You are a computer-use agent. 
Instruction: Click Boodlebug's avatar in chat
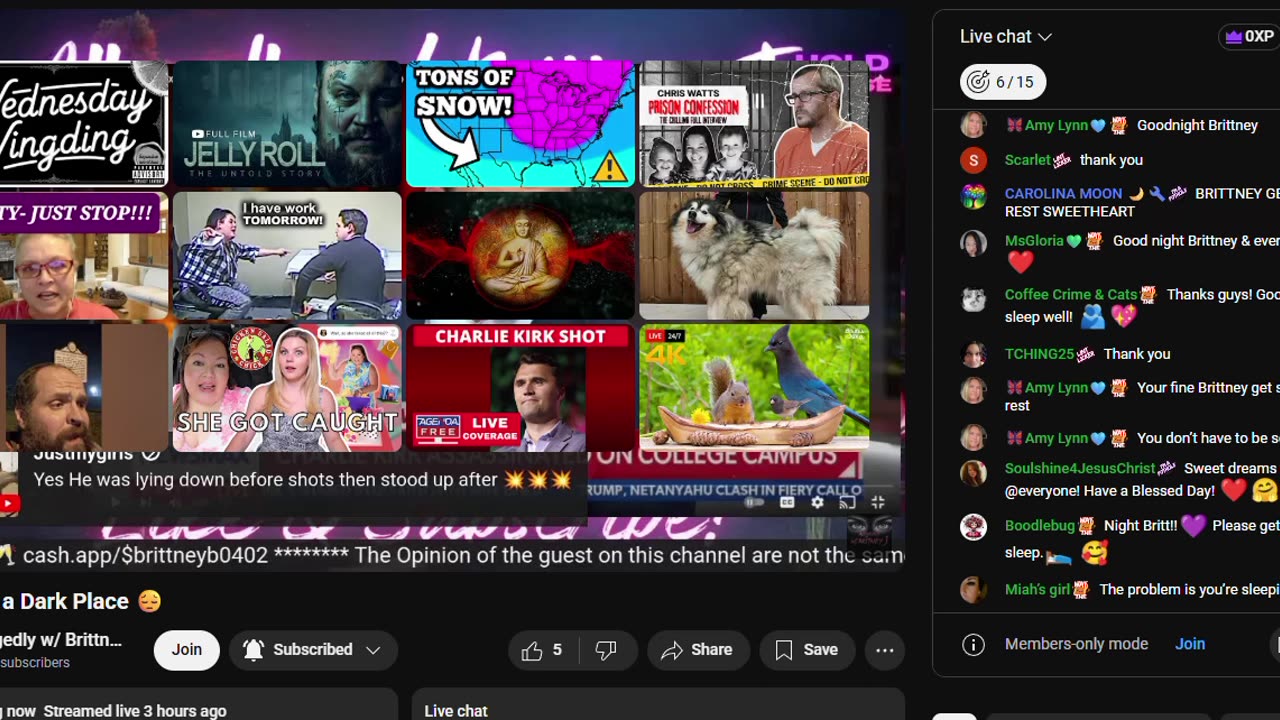(973, 527)
